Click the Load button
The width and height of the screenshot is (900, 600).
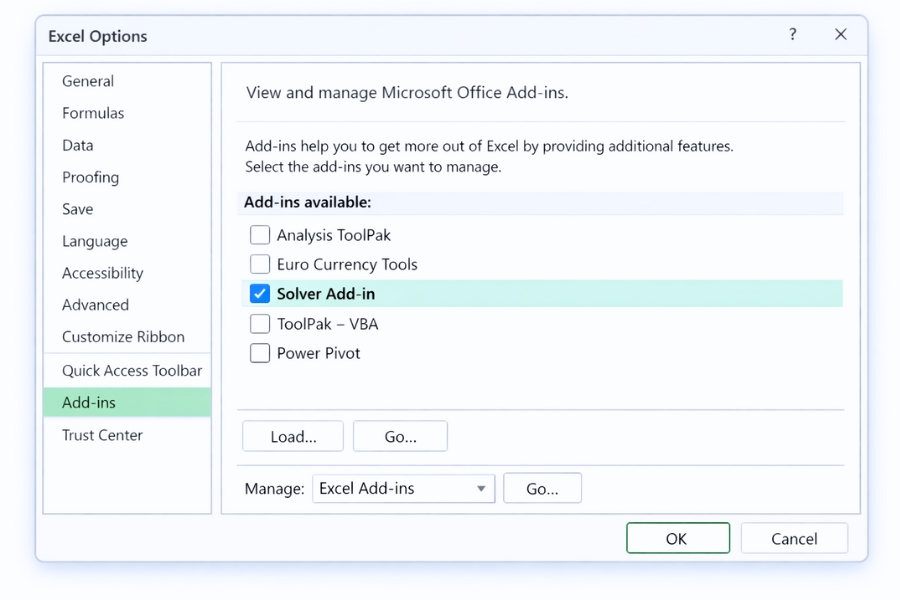point(292,436)
